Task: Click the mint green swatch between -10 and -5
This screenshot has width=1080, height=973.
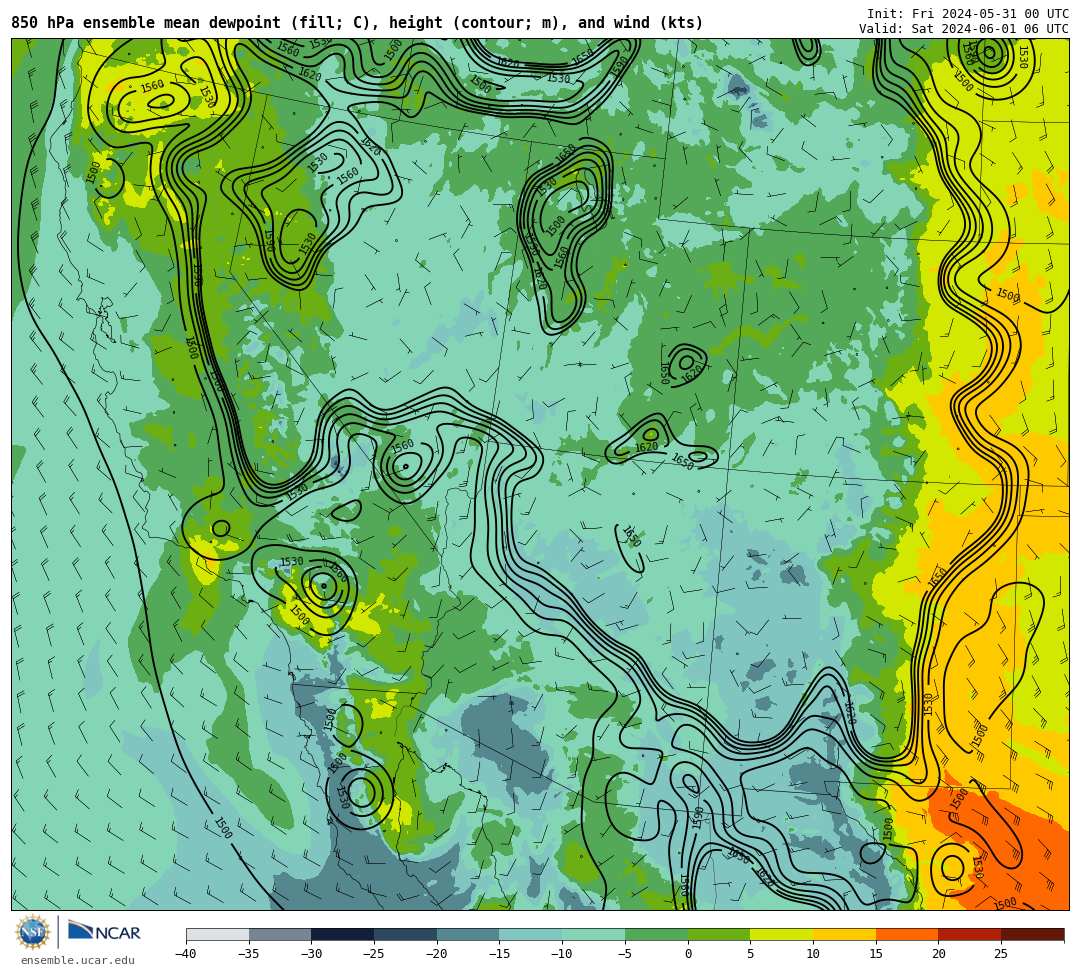Action: pos(594,934)
